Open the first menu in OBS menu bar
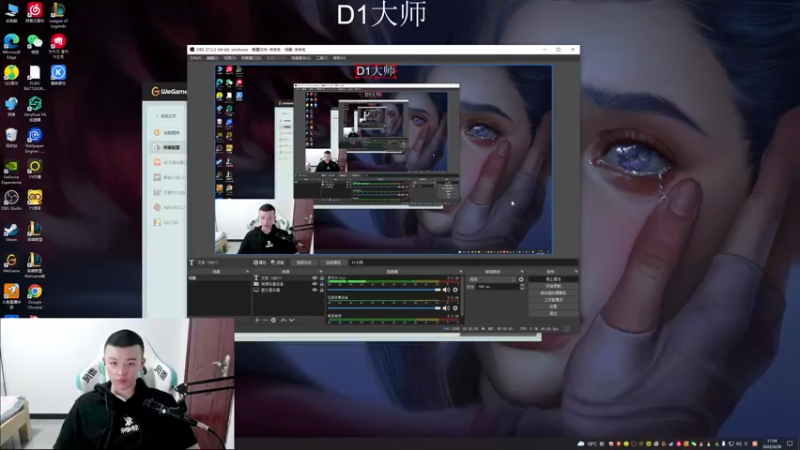Viewport: 800px width, 450px height. tap(195, 58)
